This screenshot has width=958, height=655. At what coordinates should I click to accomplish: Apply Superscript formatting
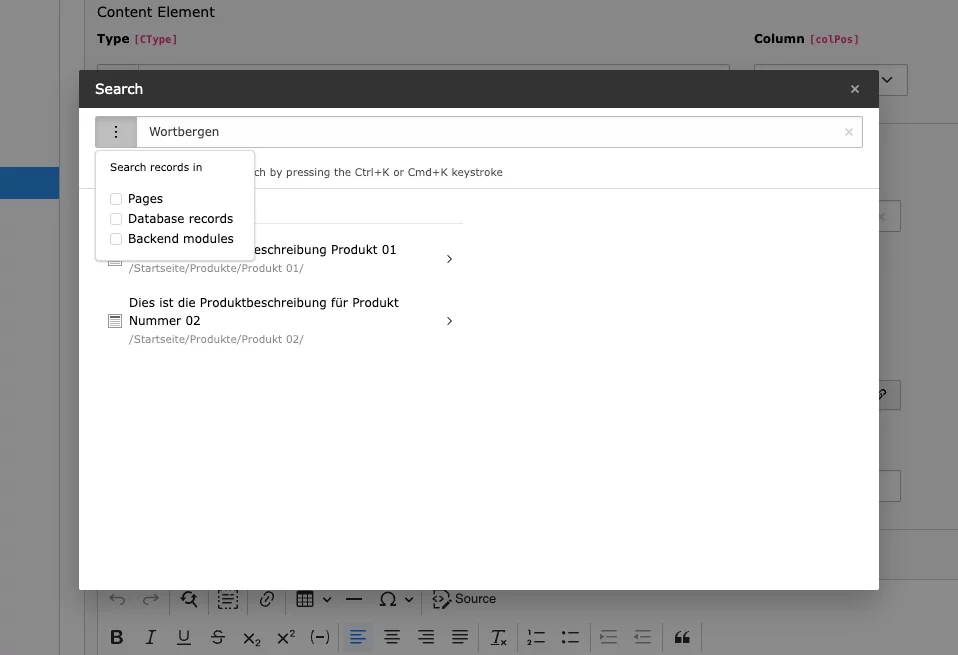286,637
